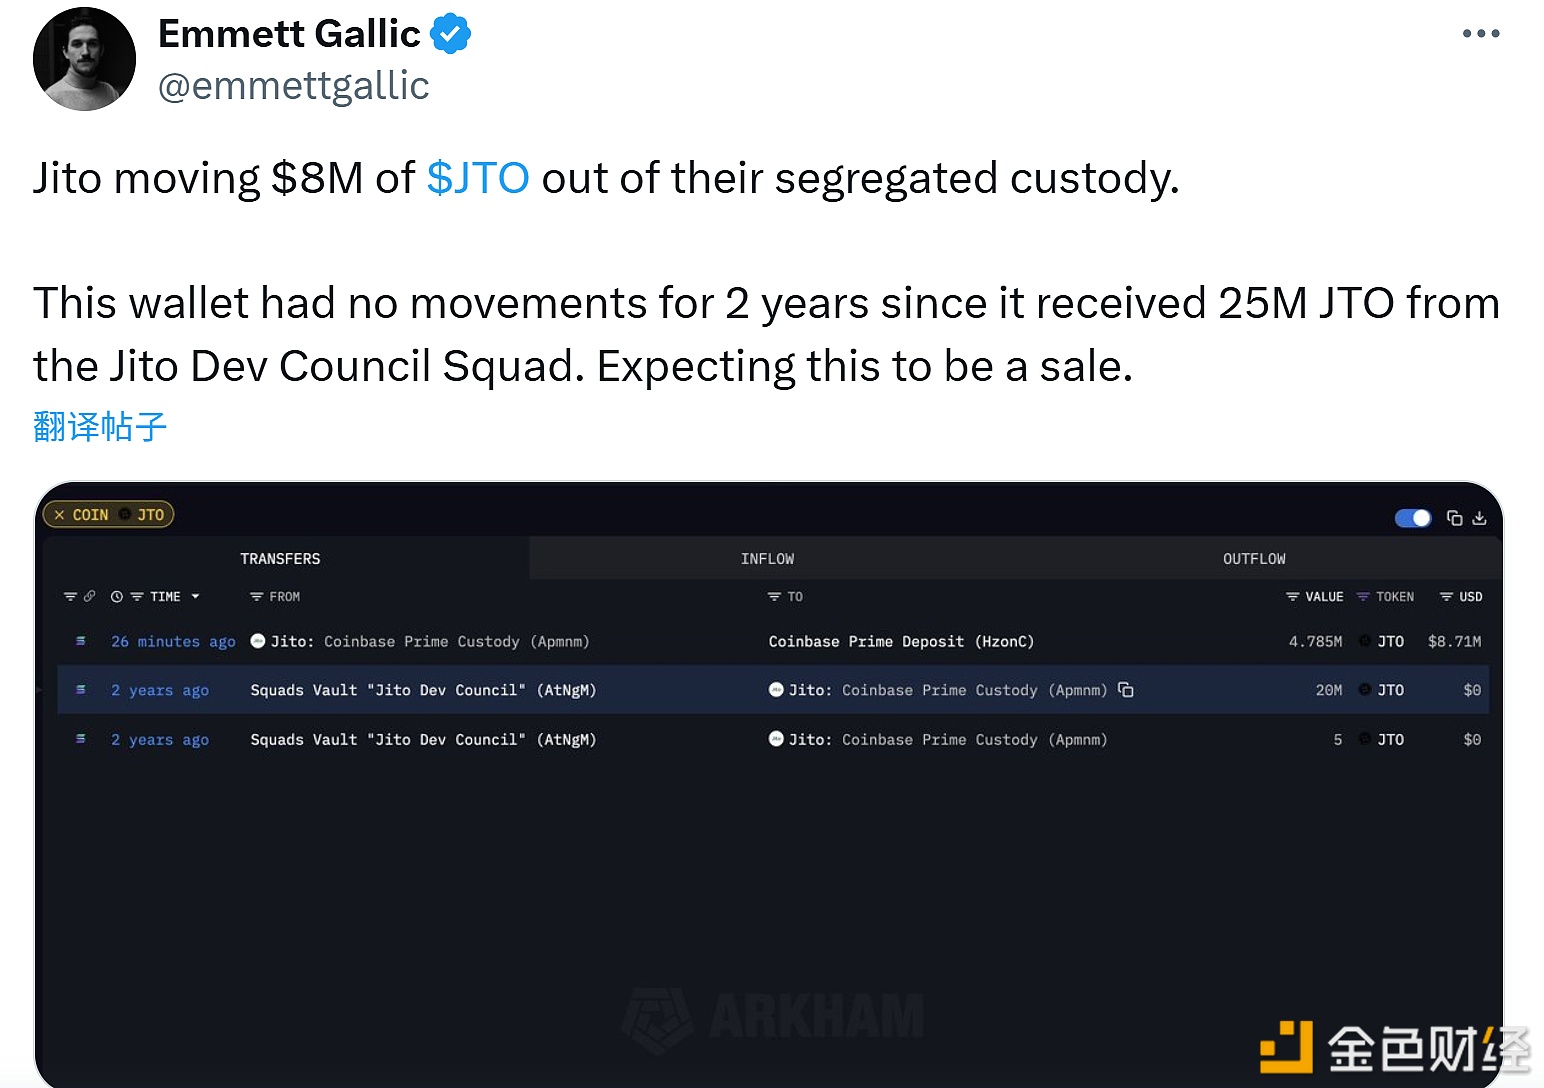This screenshot has height=1088, width=1544.
Task: Remove the COIN JTO filter chip
Action: tap(60, 515)
